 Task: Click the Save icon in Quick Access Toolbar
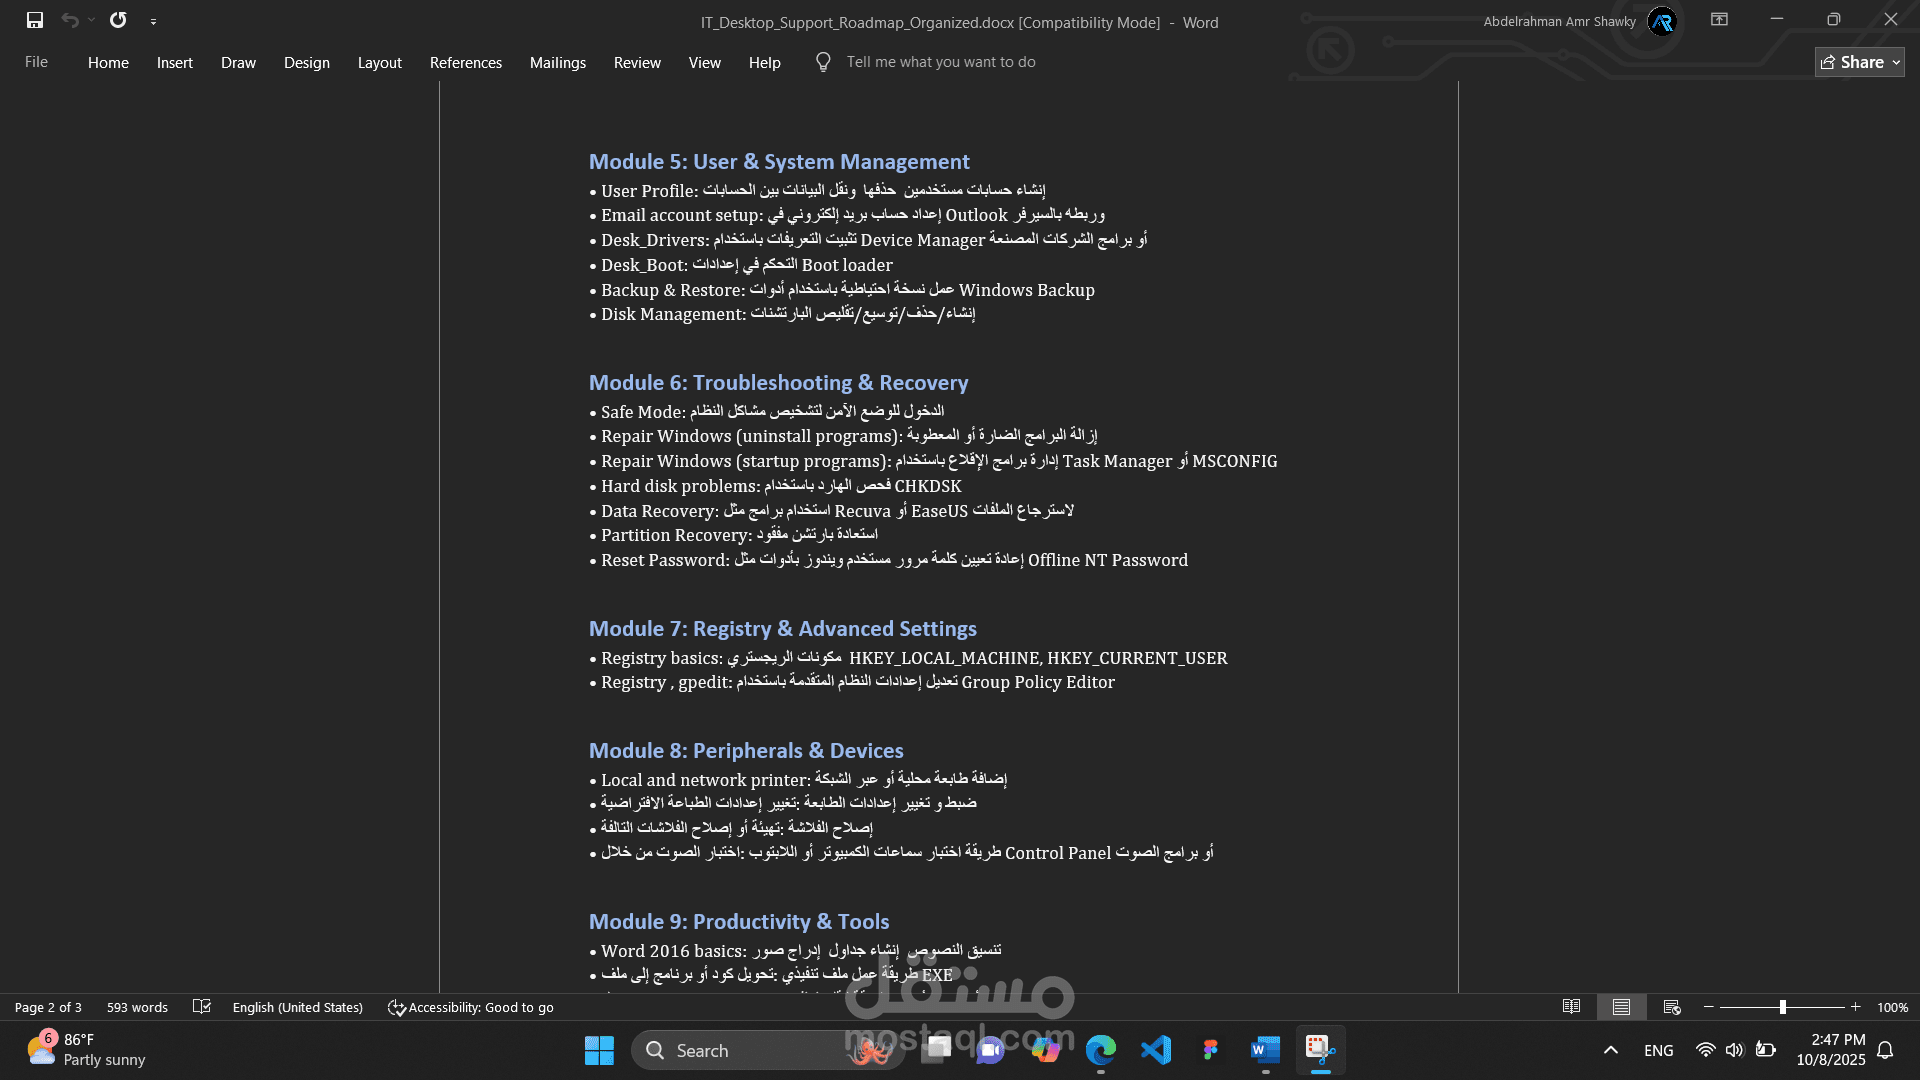coord(35,20)
